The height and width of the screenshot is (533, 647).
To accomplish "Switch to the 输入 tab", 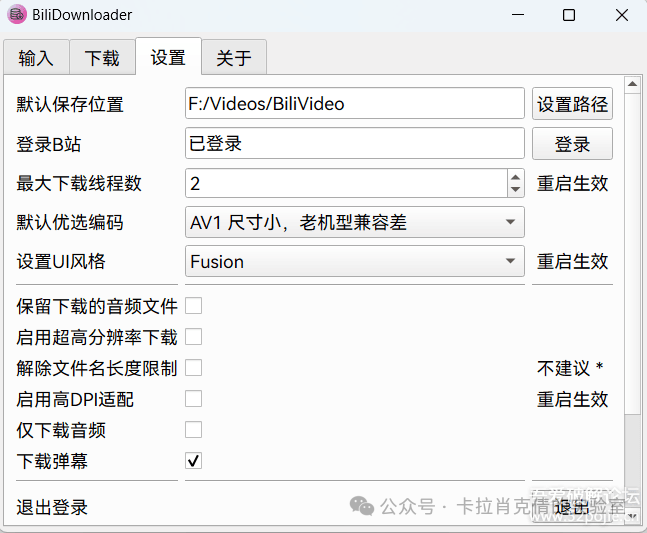I will coord(36,57).
